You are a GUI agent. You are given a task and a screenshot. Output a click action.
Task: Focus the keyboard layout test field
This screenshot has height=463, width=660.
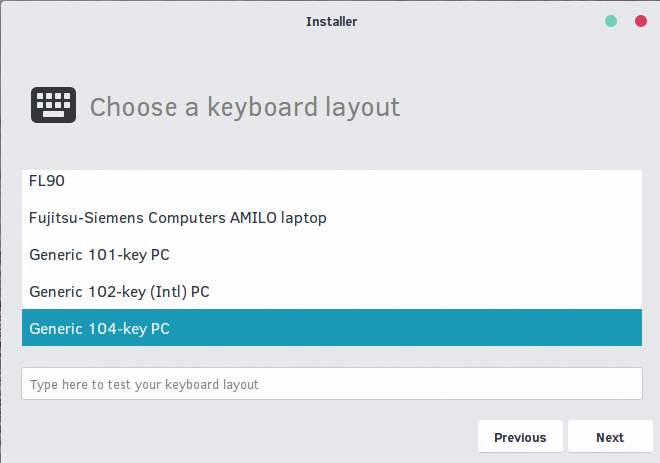pos(332,384)
